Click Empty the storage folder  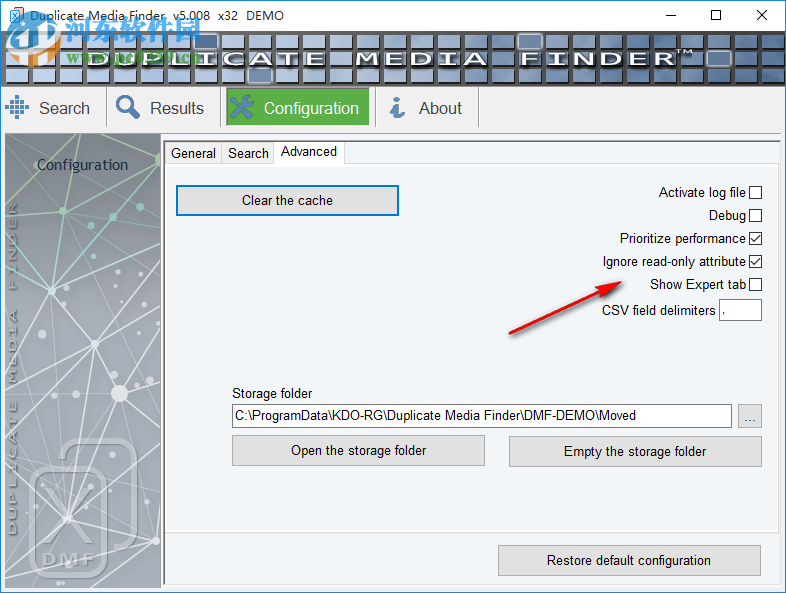pyautogui.click(x=635, y=452)
